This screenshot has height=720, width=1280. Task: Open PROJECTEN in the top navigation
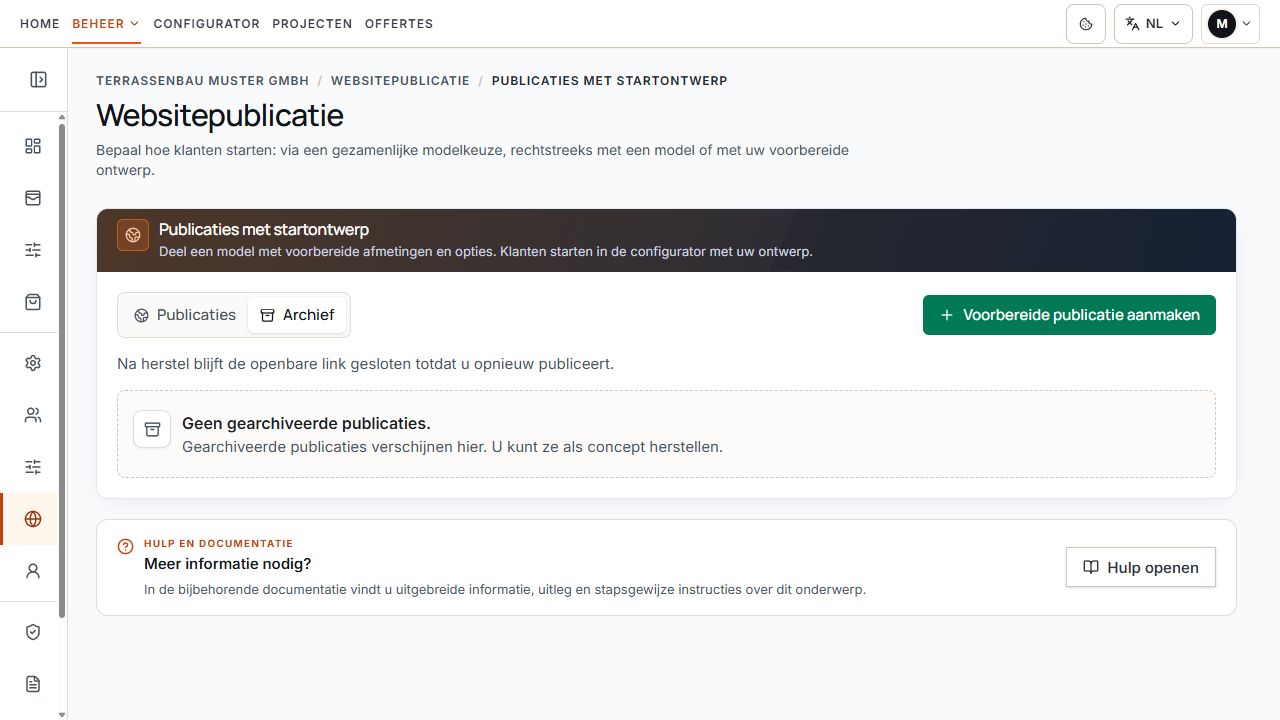(x=312, y=24)
